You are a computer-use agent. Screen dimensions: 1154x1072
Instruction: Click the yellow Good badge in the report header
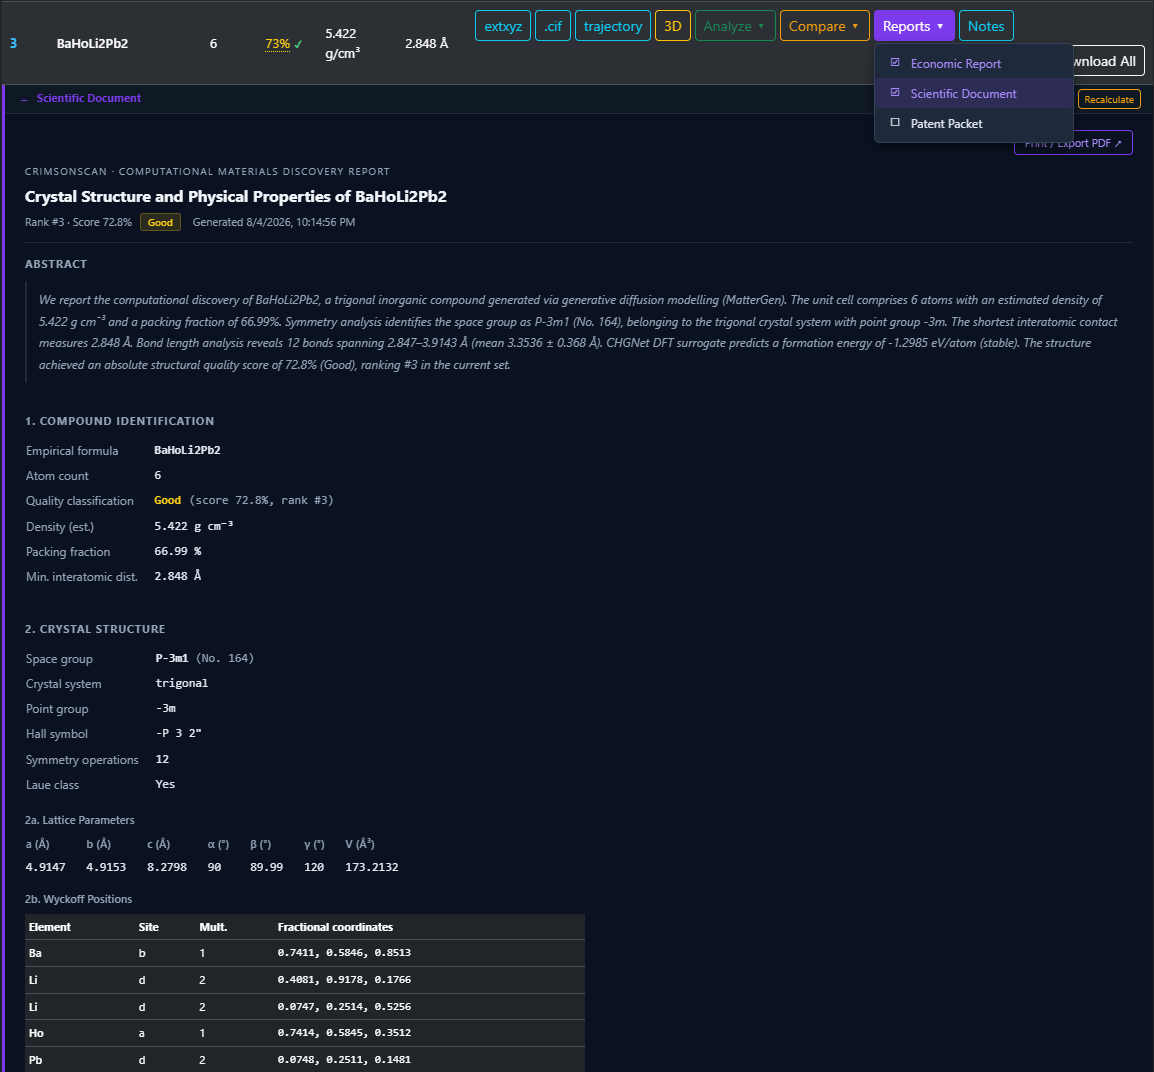click(x=160, y=222)
